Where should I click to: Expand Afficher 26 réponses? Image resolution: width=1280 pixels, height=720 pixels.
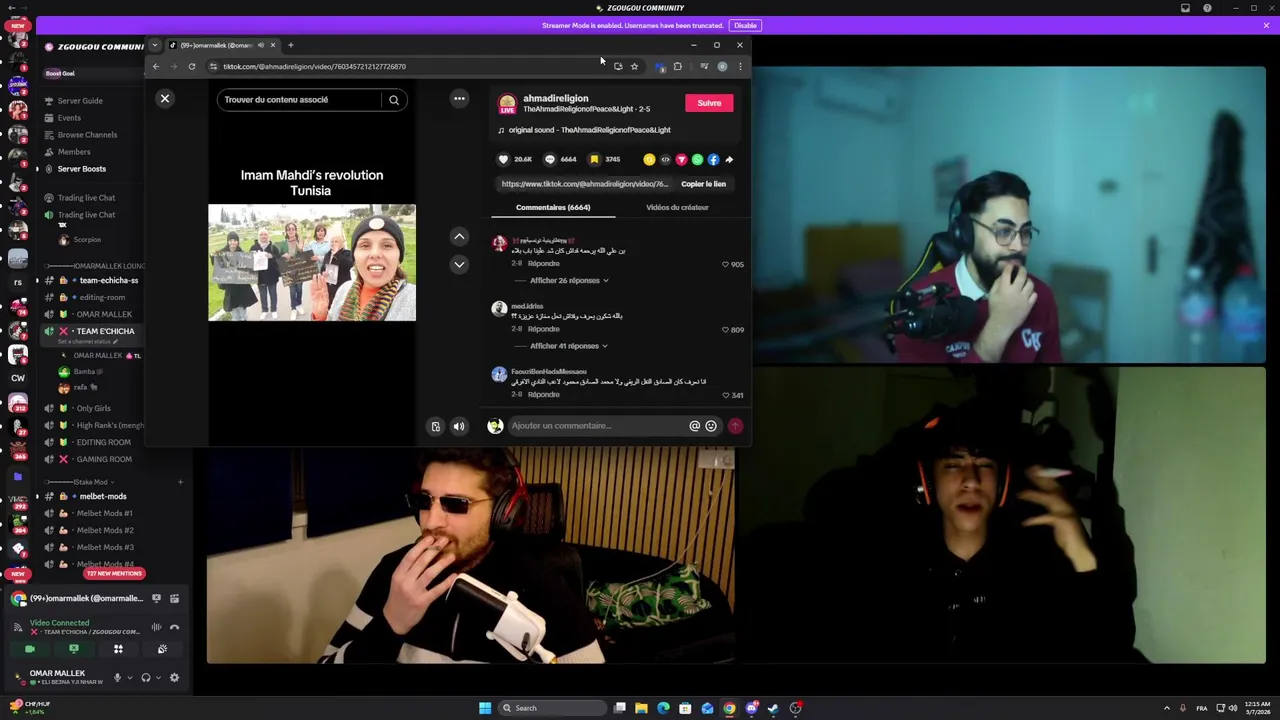(569, 281)
